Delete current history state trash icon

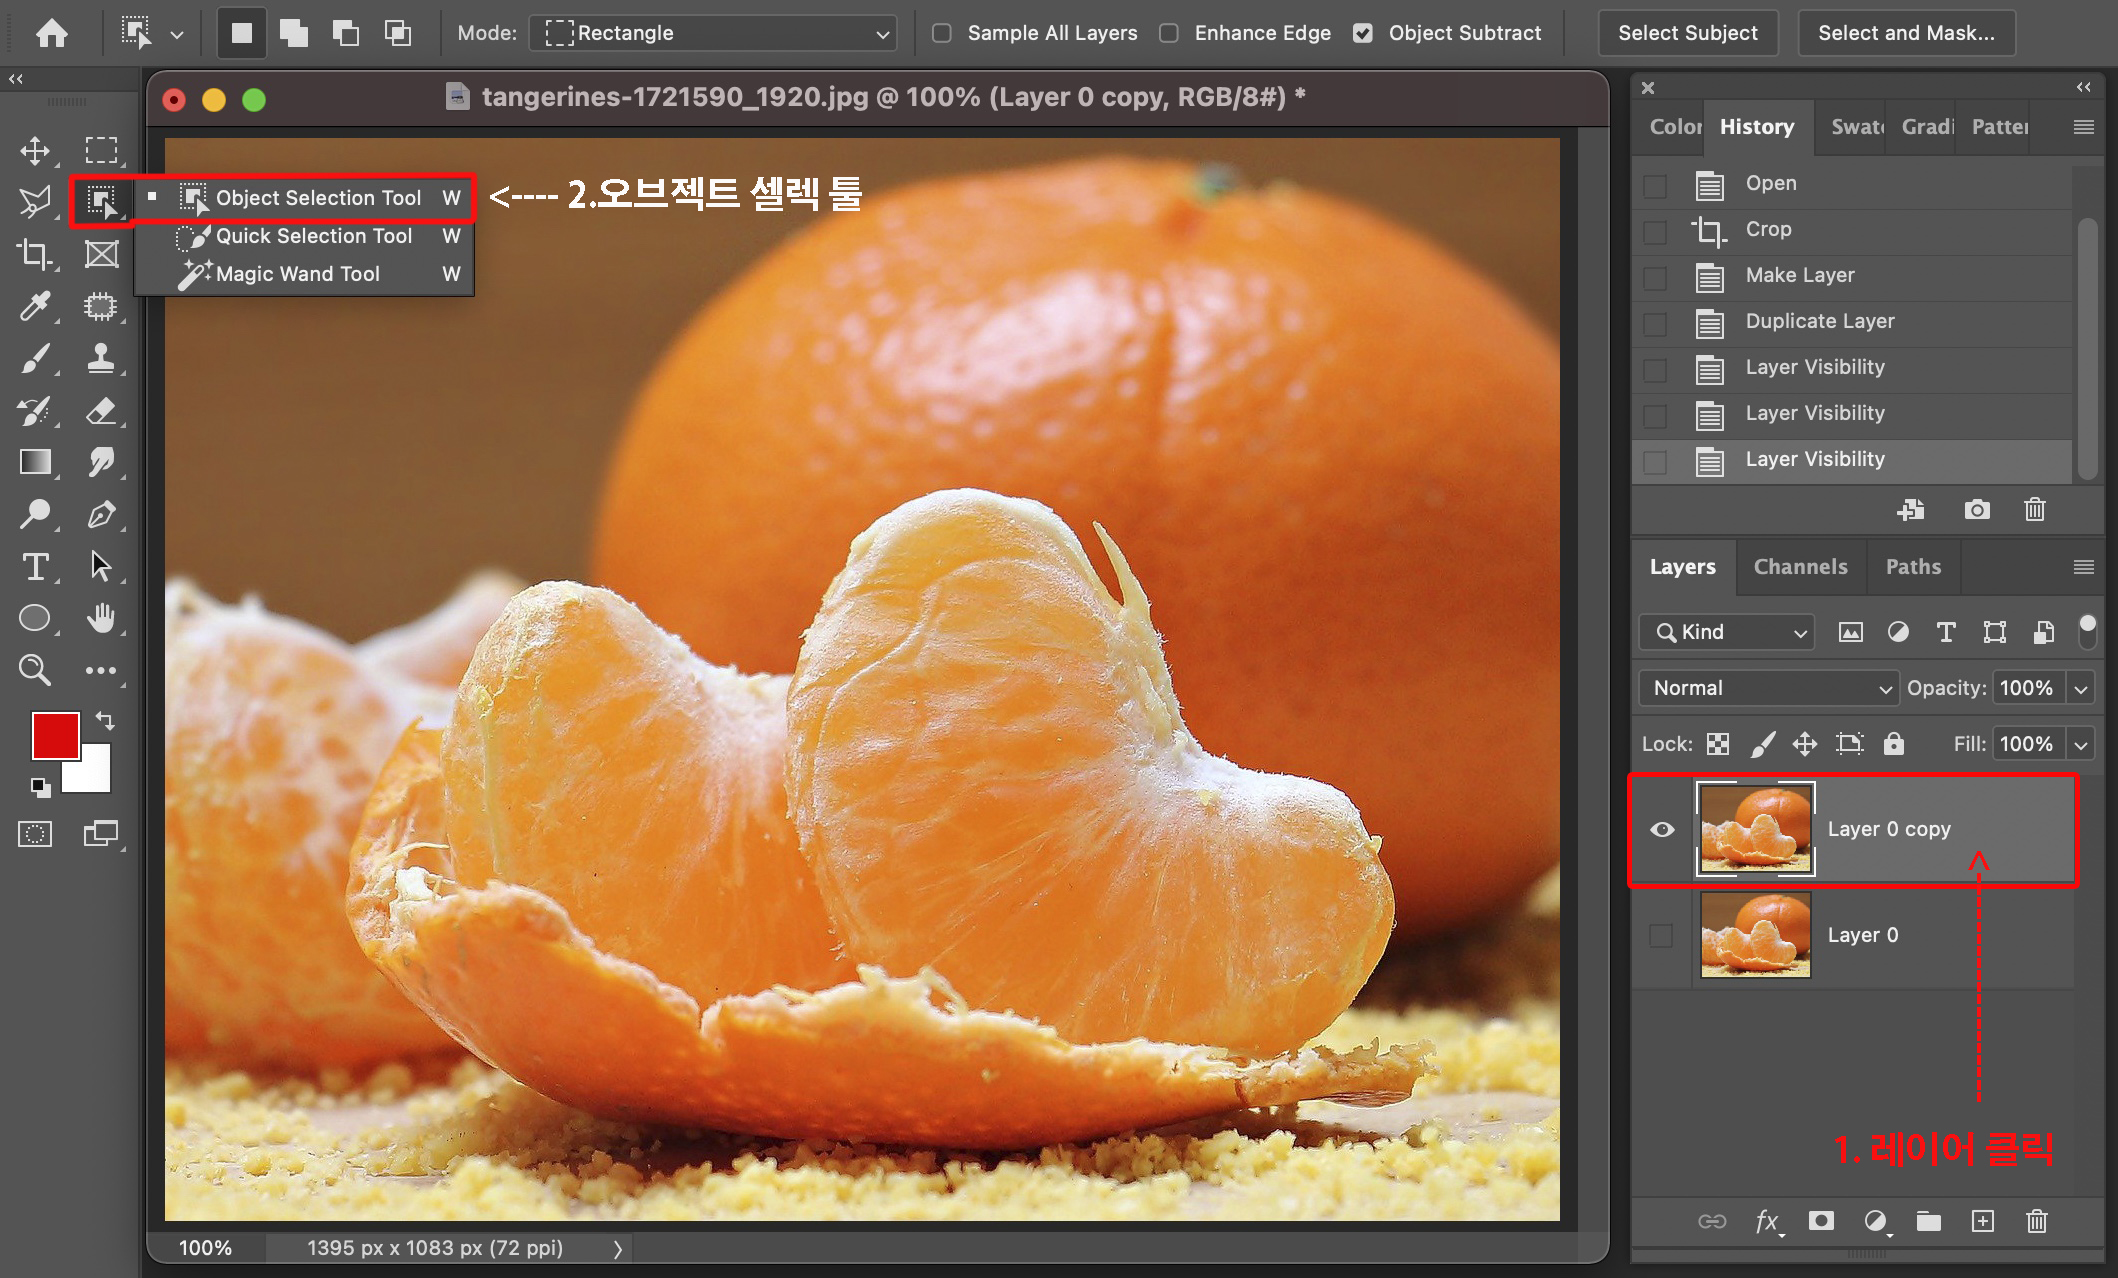coord(2034,510)
